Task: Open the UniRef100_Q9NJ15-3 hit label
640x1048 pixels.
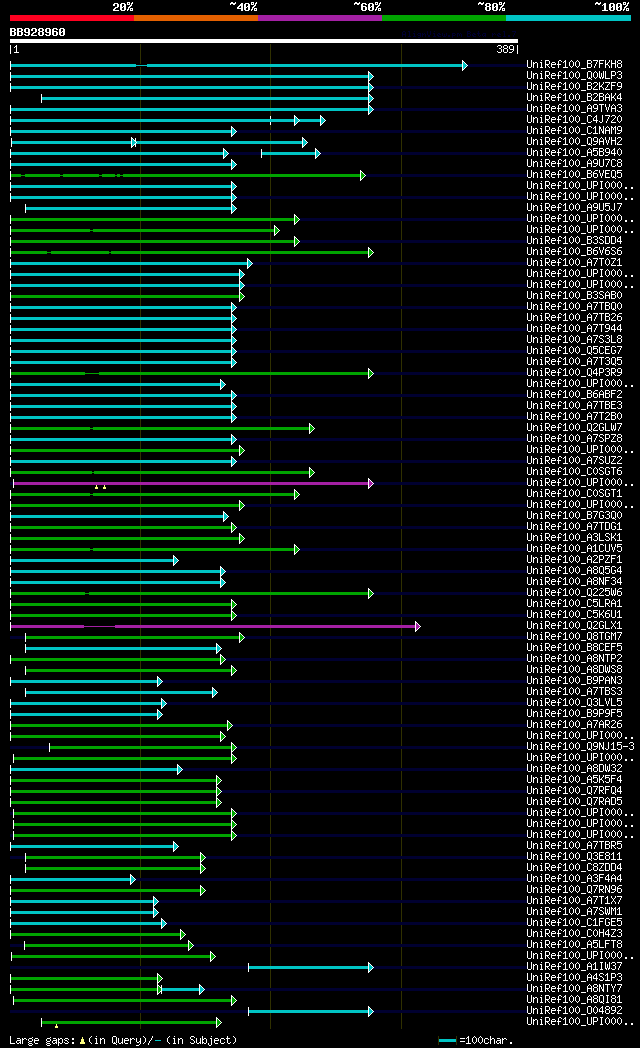Action: click(x=580, y=747)
